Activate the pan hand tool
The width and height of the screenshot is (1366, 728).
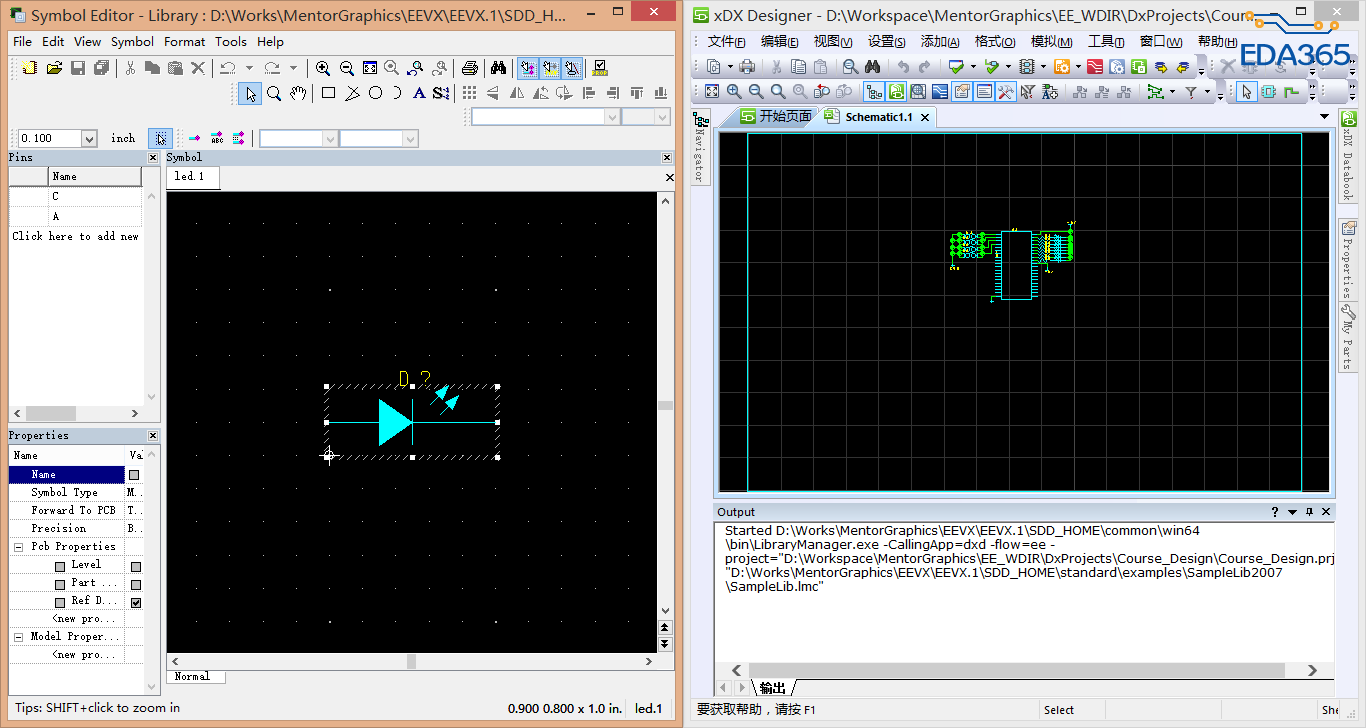pos(298,93)
